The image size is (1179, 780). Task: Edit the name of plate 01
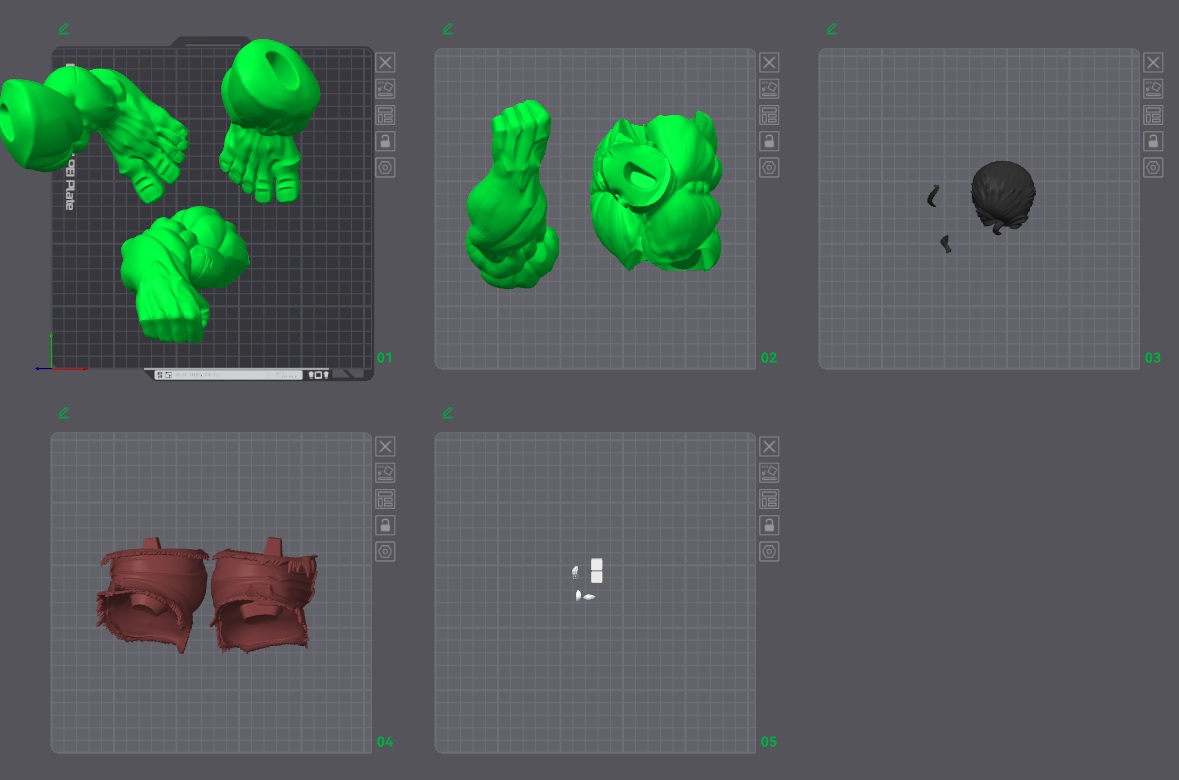click(x=64, y=29)
